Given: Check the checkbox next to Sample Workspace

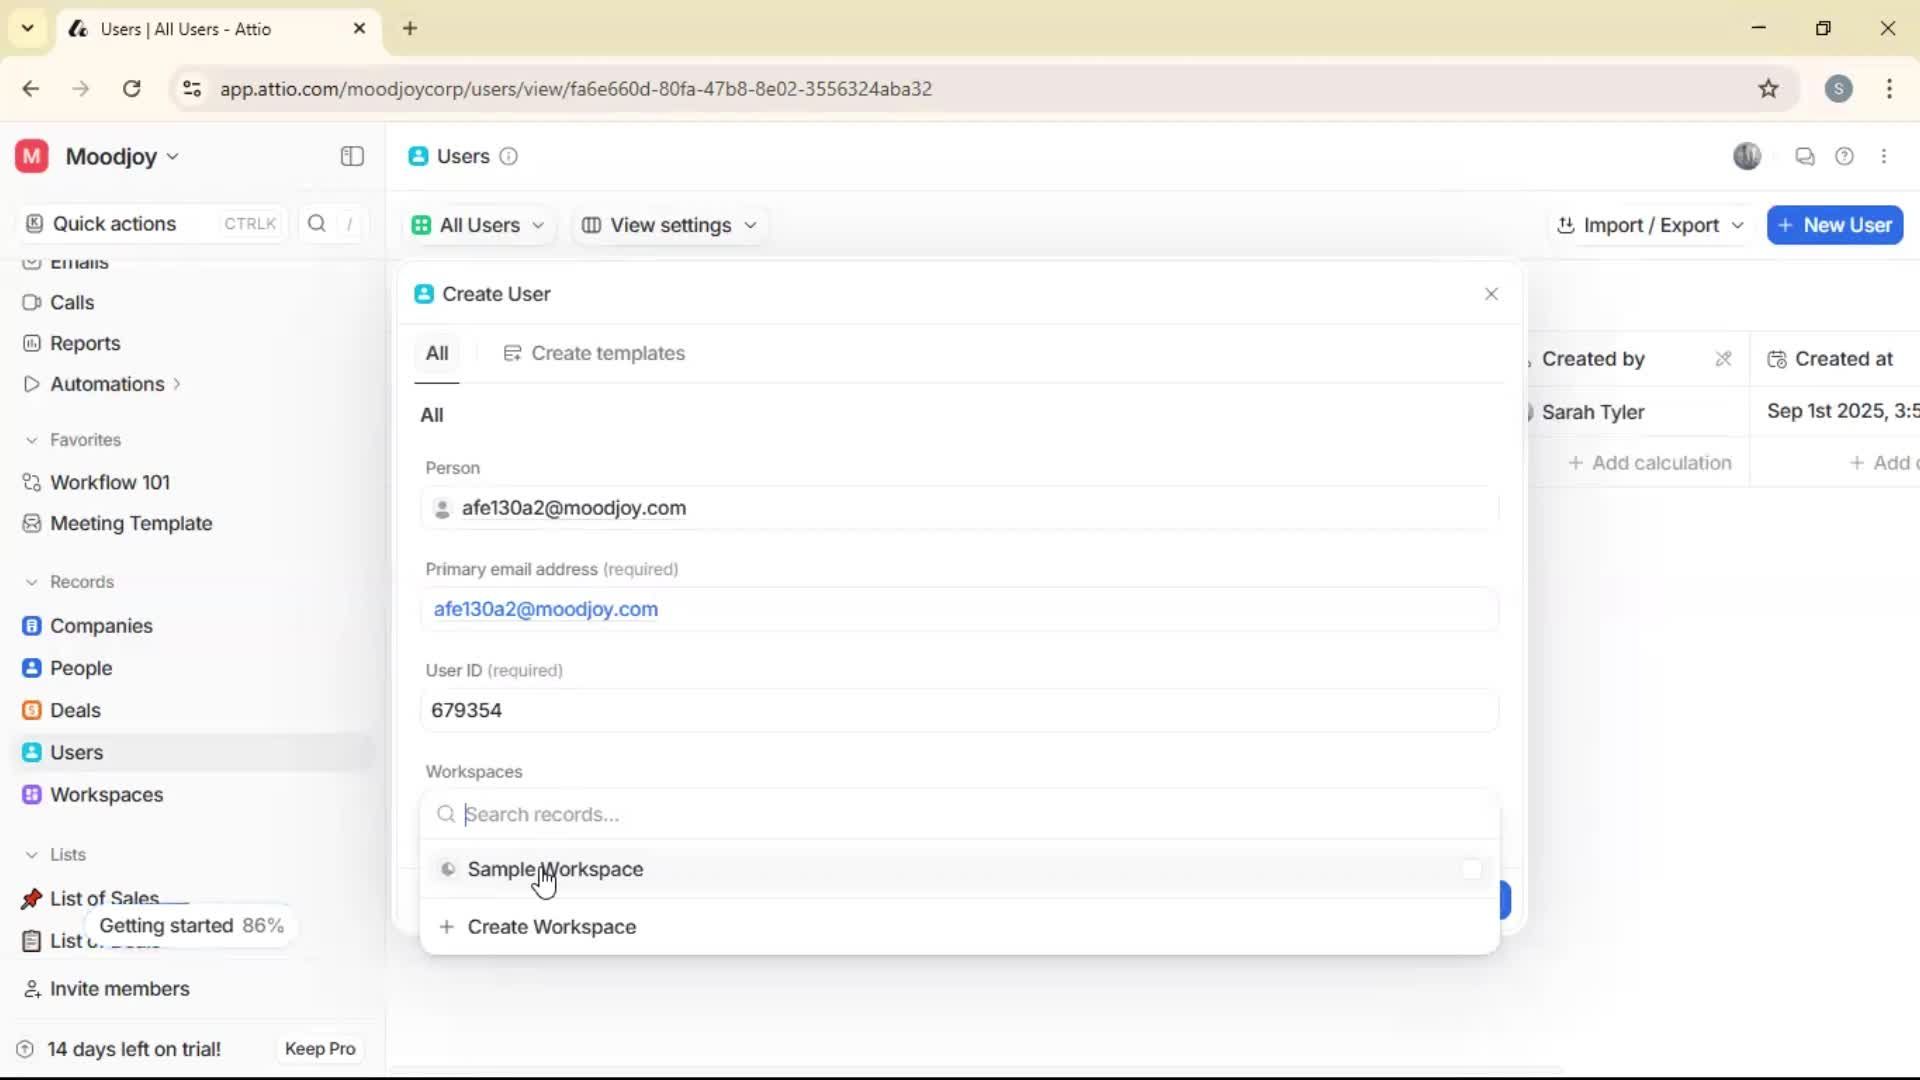Looking at the screenshot, I should [1472, 869].
